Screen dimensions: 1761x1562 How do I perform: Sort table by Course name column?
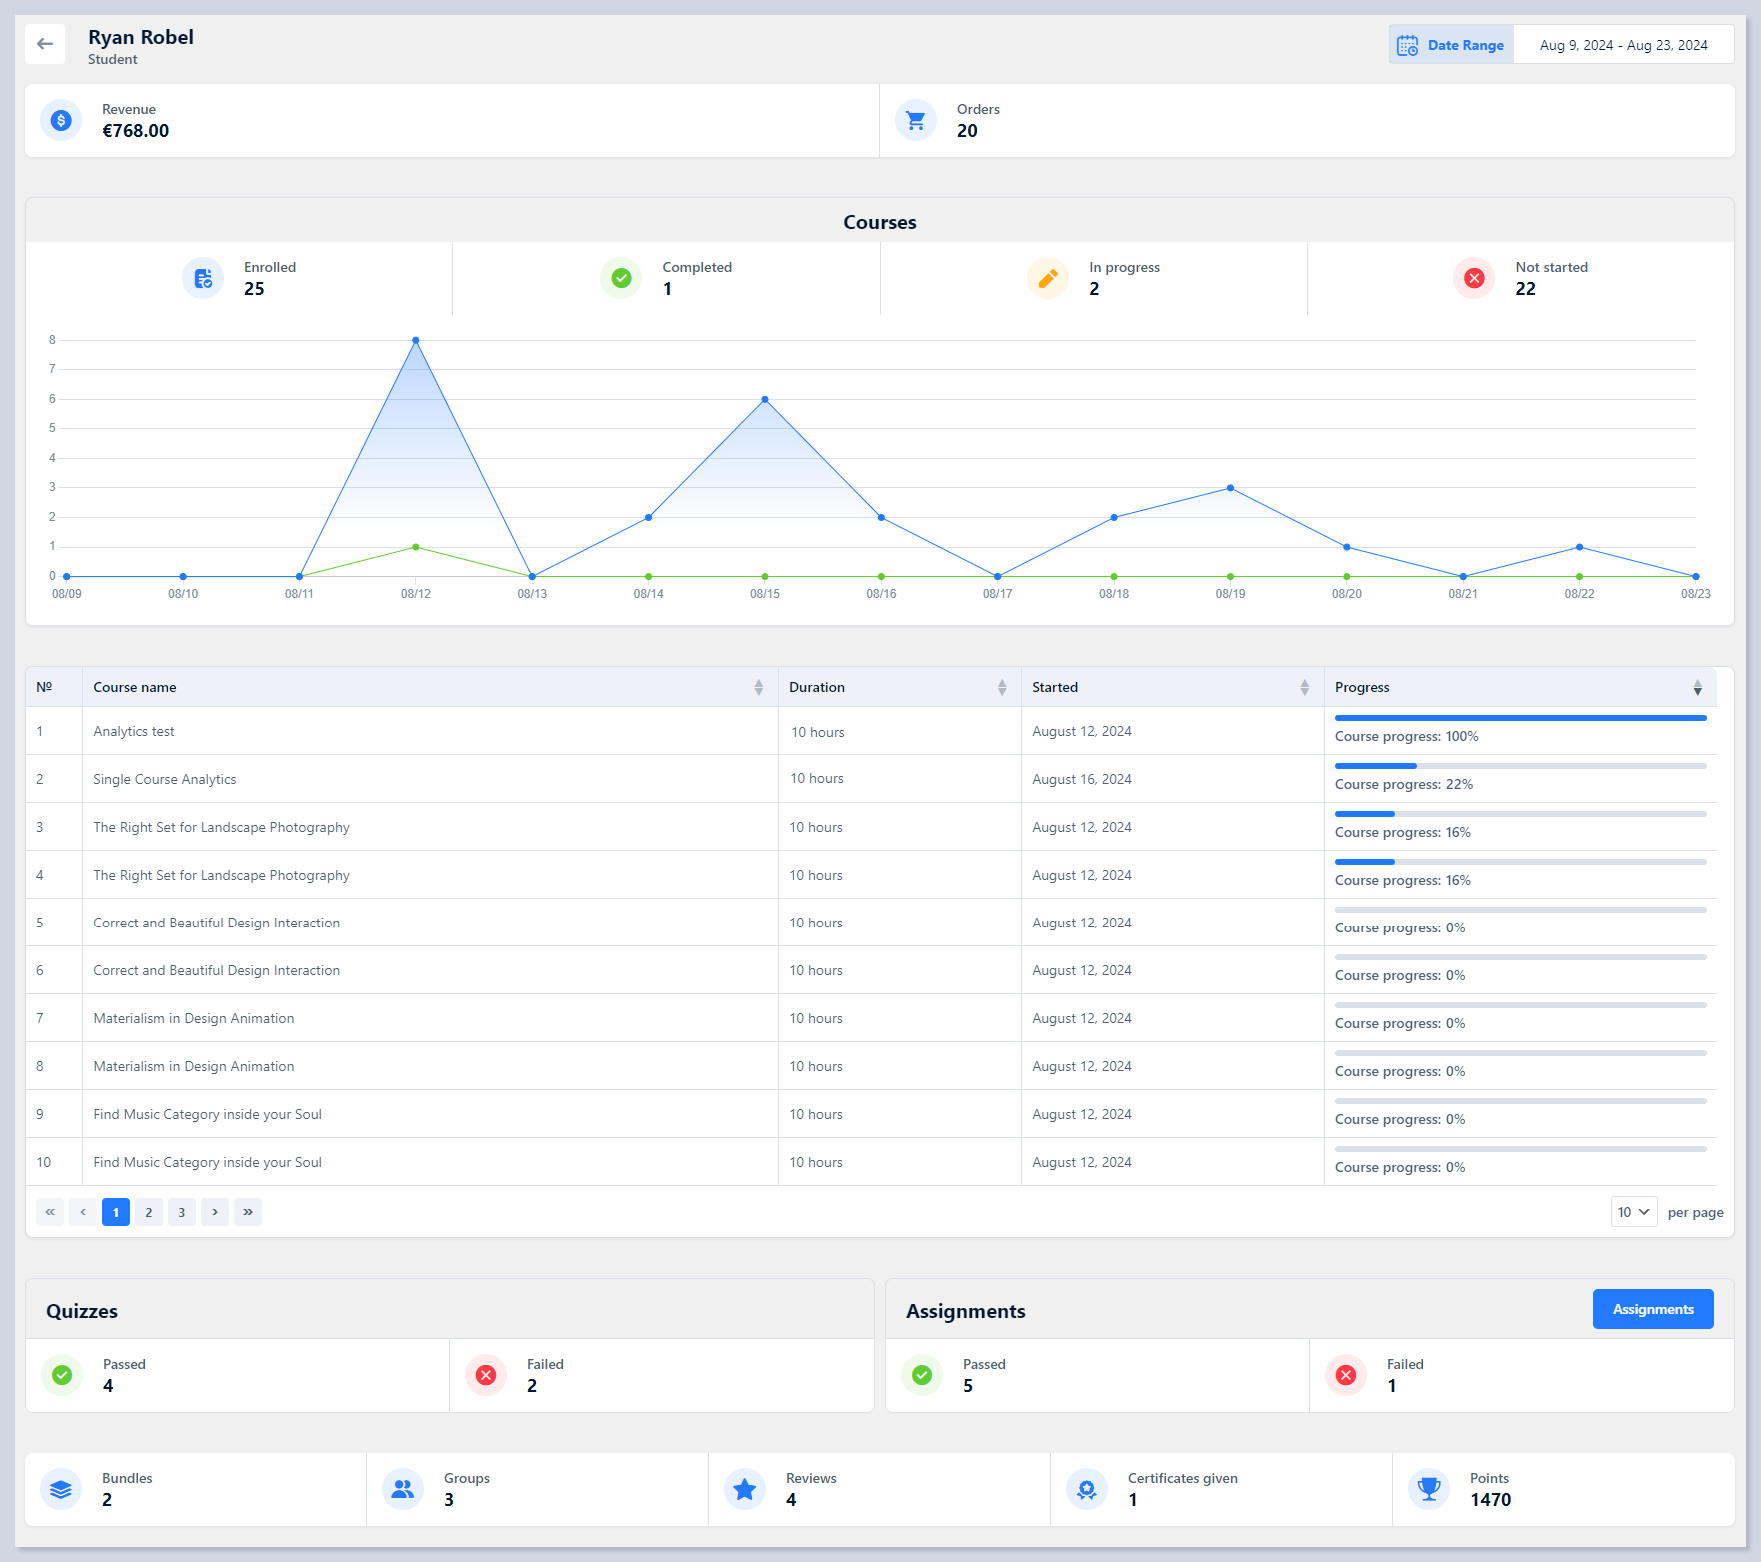coord(758,687)
